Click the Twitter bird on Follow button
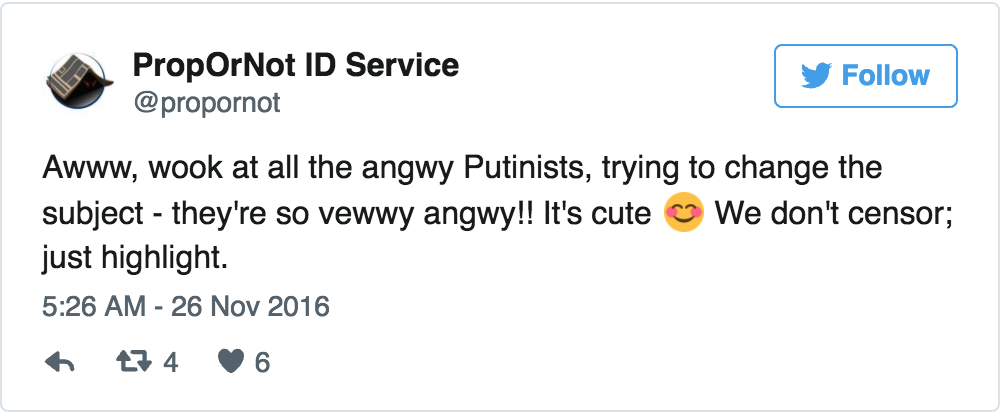 pyautogui.click(x=817, y=76)
